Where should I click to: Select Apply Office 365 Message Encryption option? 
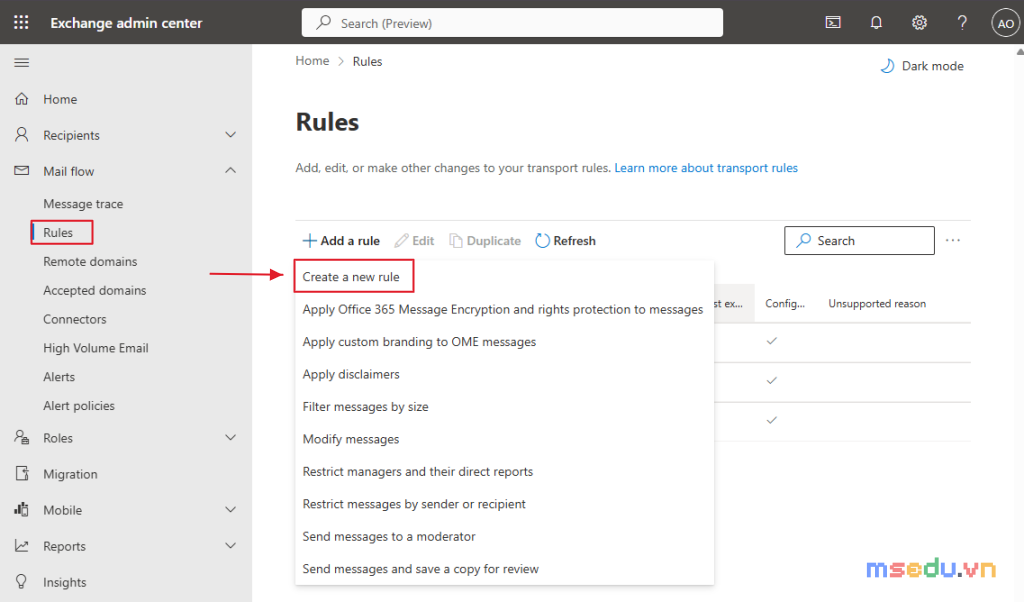point(504,309)
